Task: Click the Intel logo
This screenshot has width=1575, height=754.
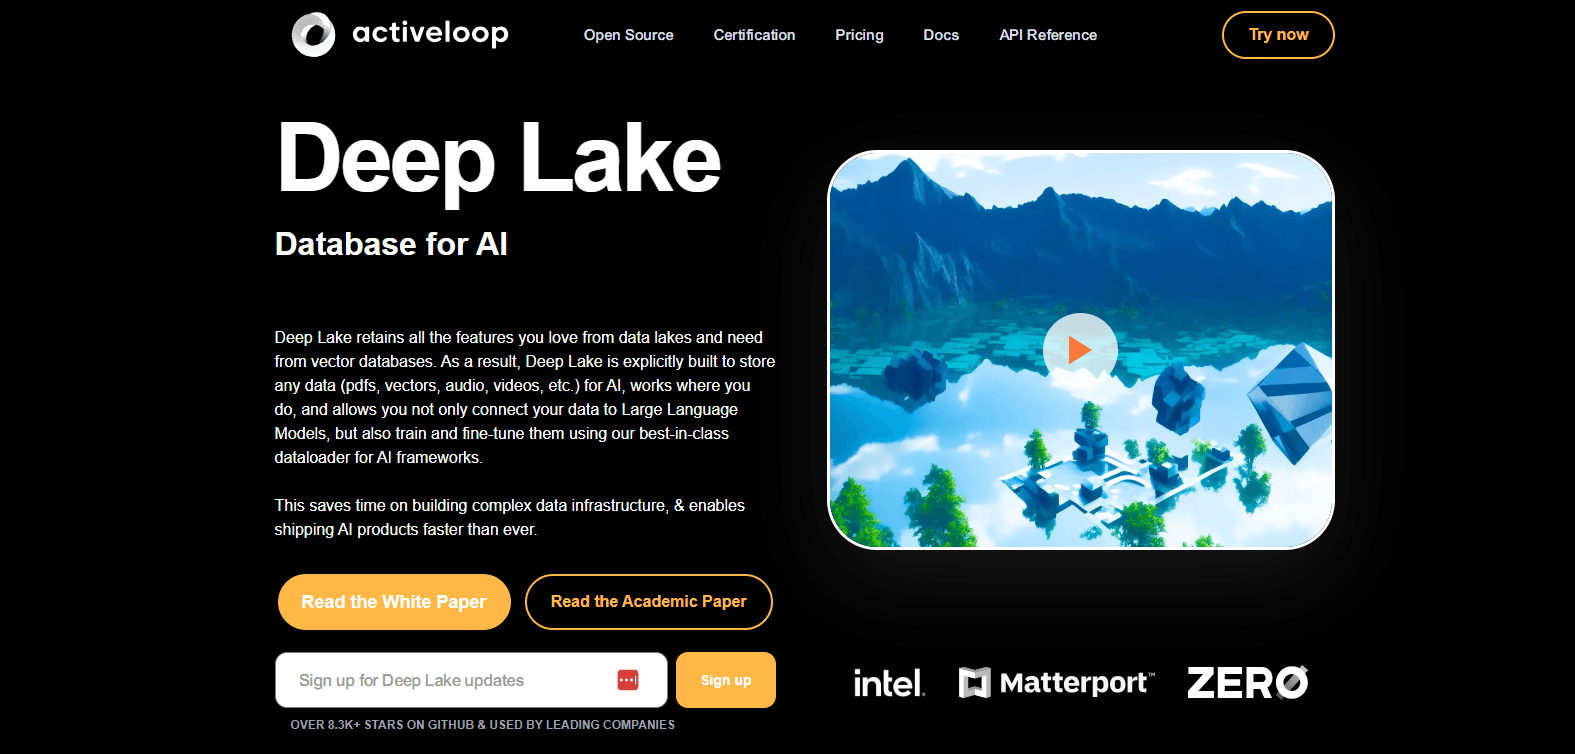Action: 889,683
